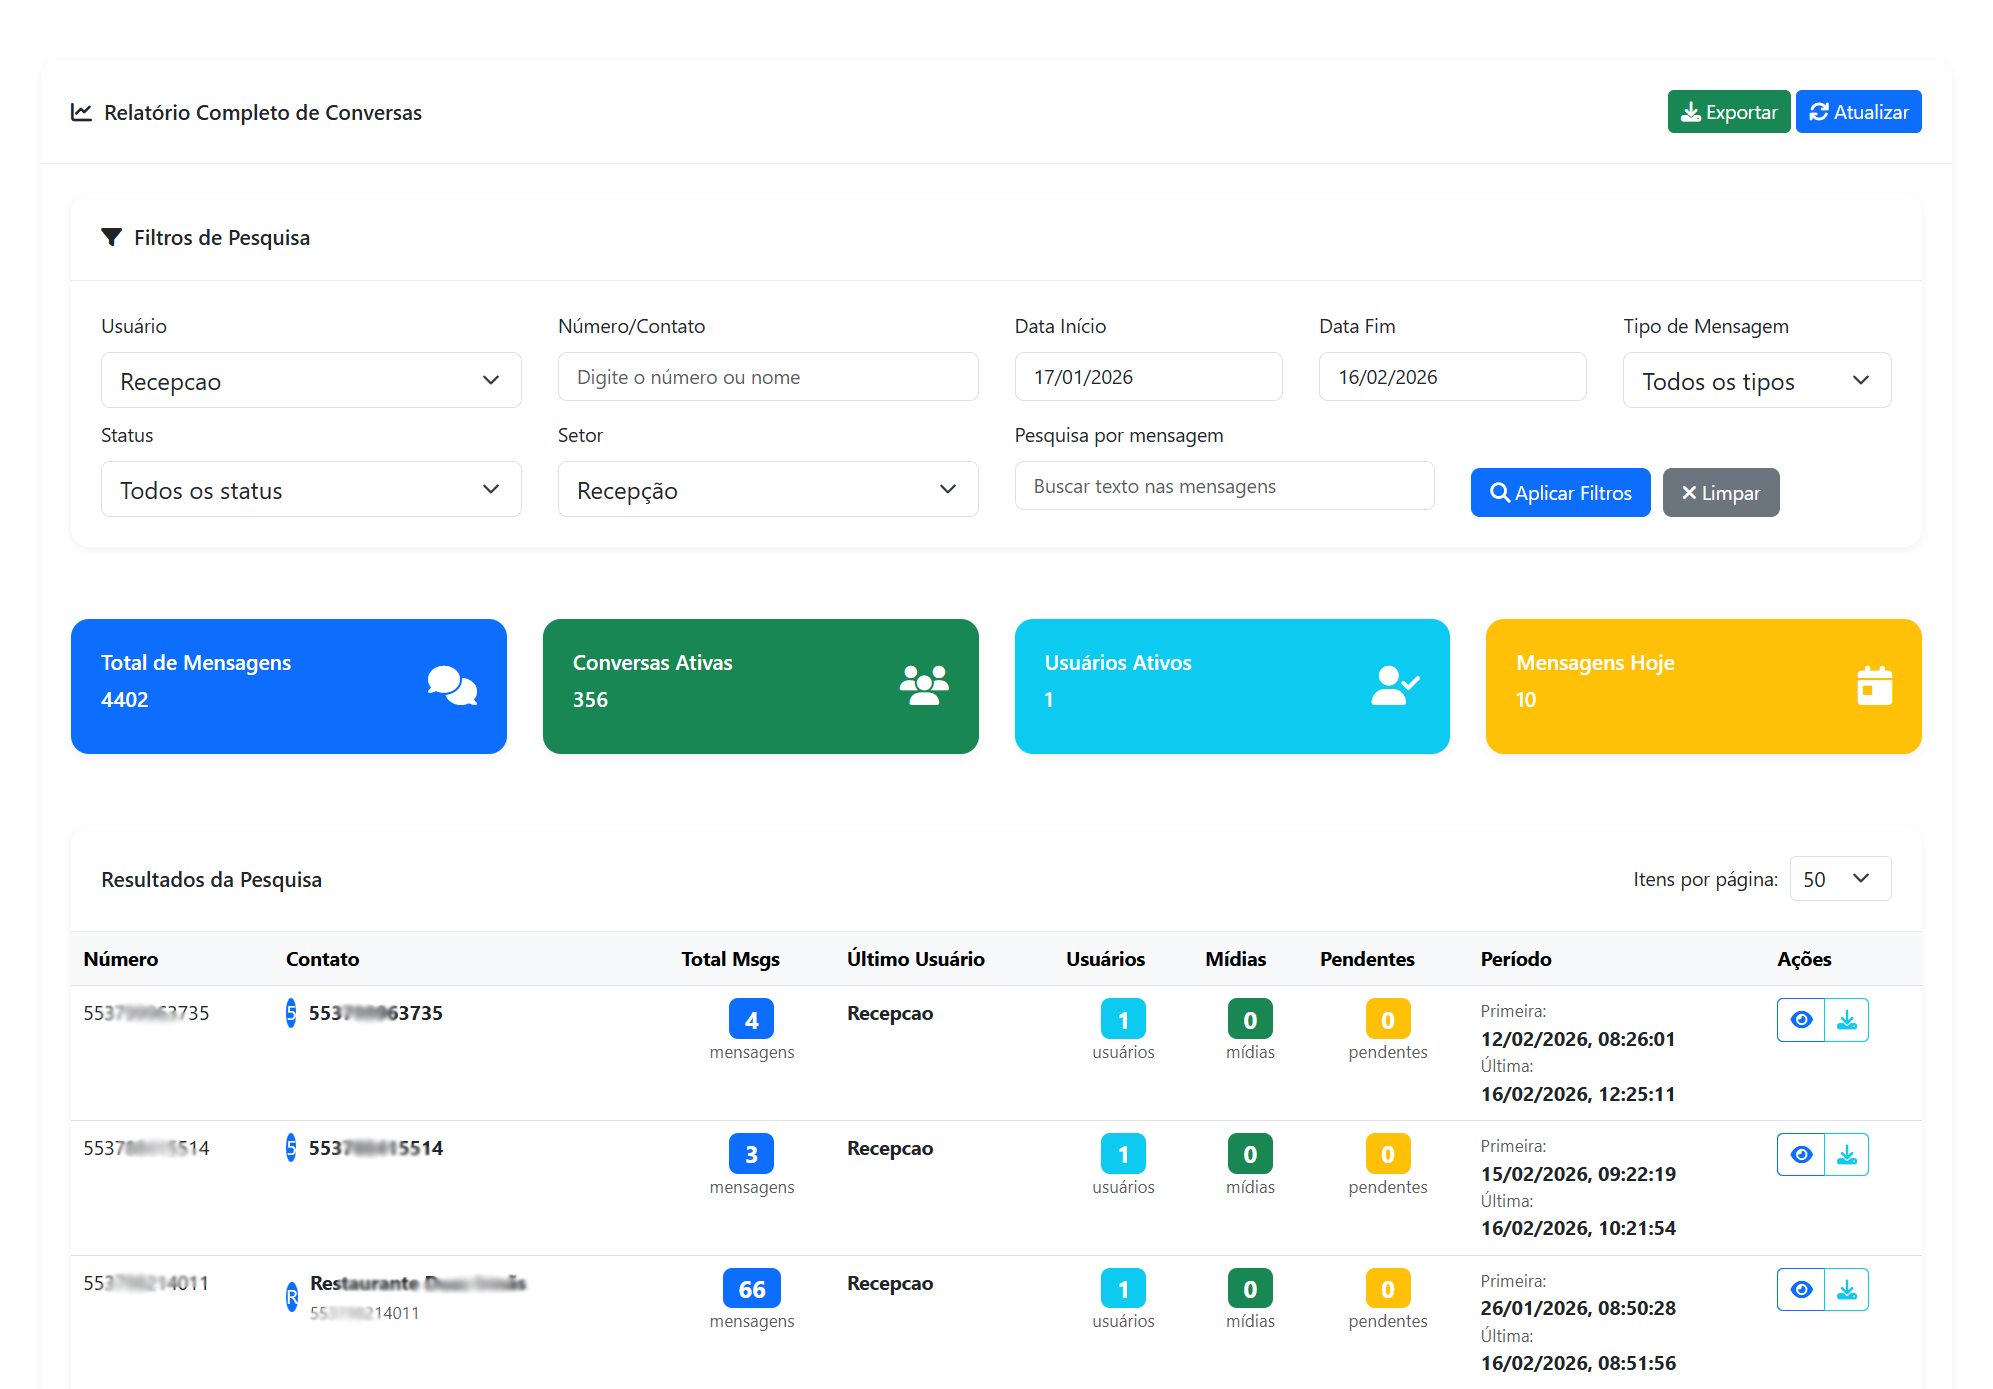Click the download icon on the Restaurante row
Viewport: 1993px width, 1389px height.
click(1847, 1289)
